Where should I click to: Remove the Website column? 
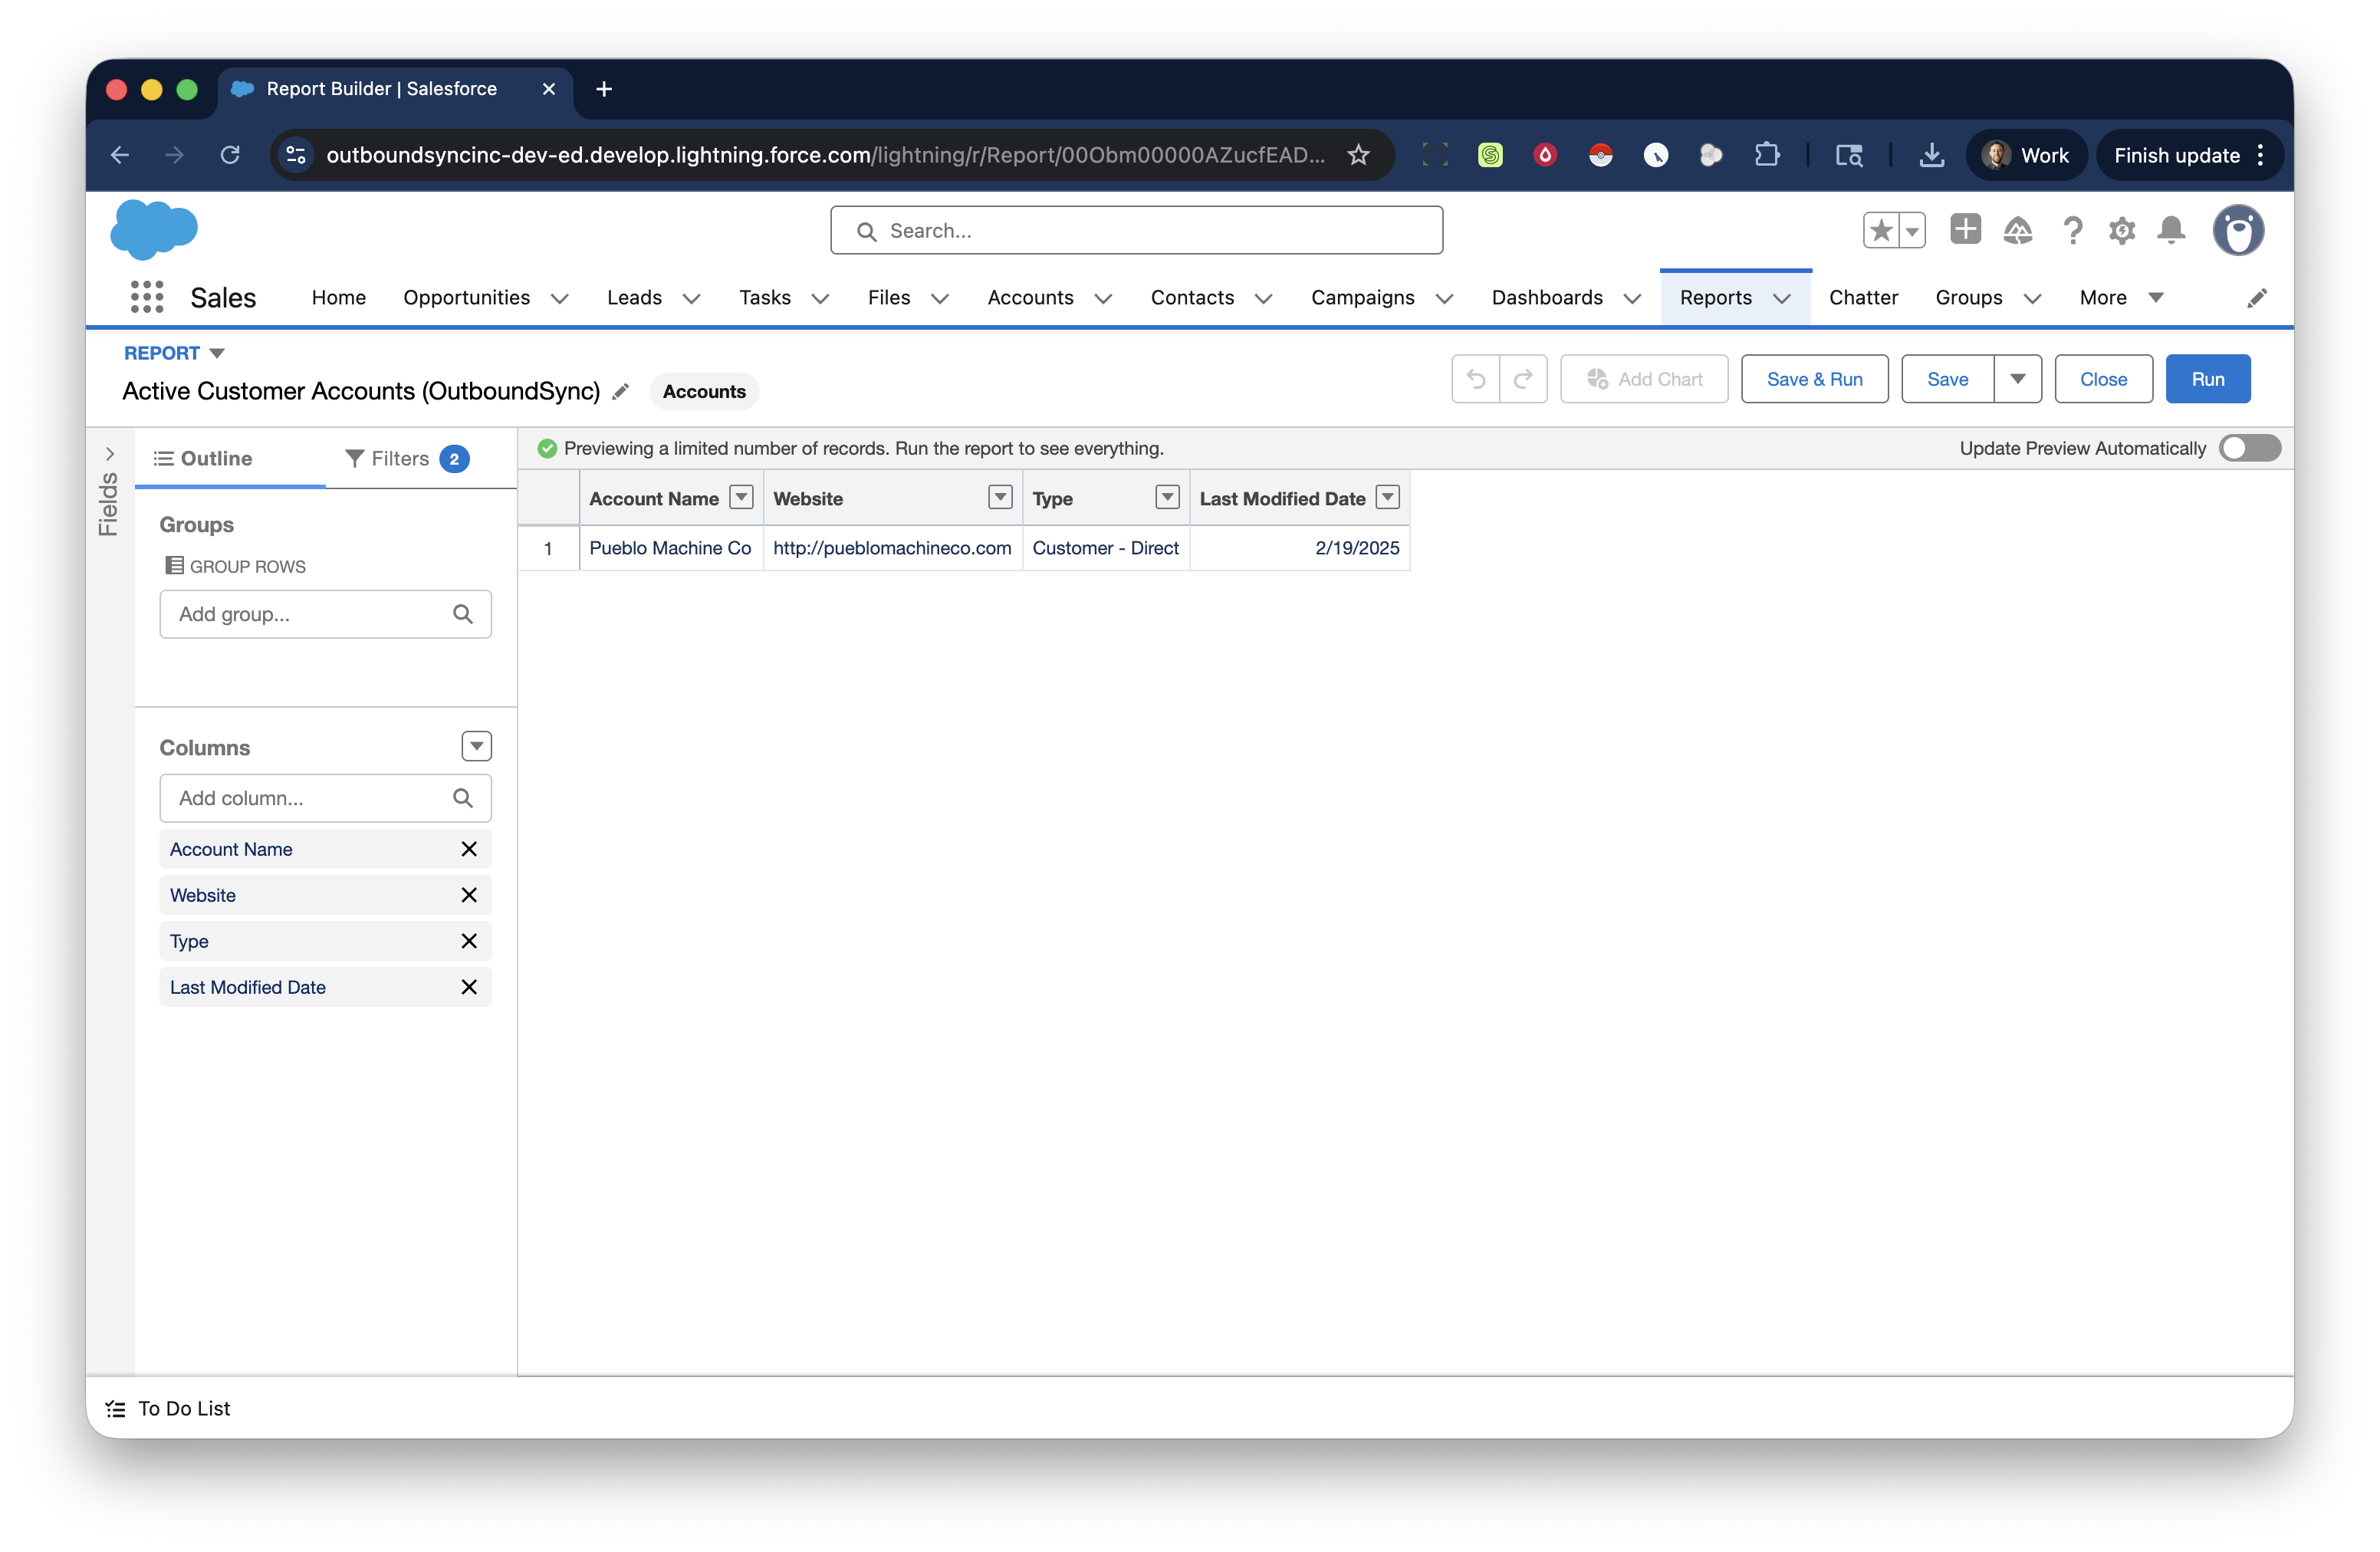[x=469, y=895]
